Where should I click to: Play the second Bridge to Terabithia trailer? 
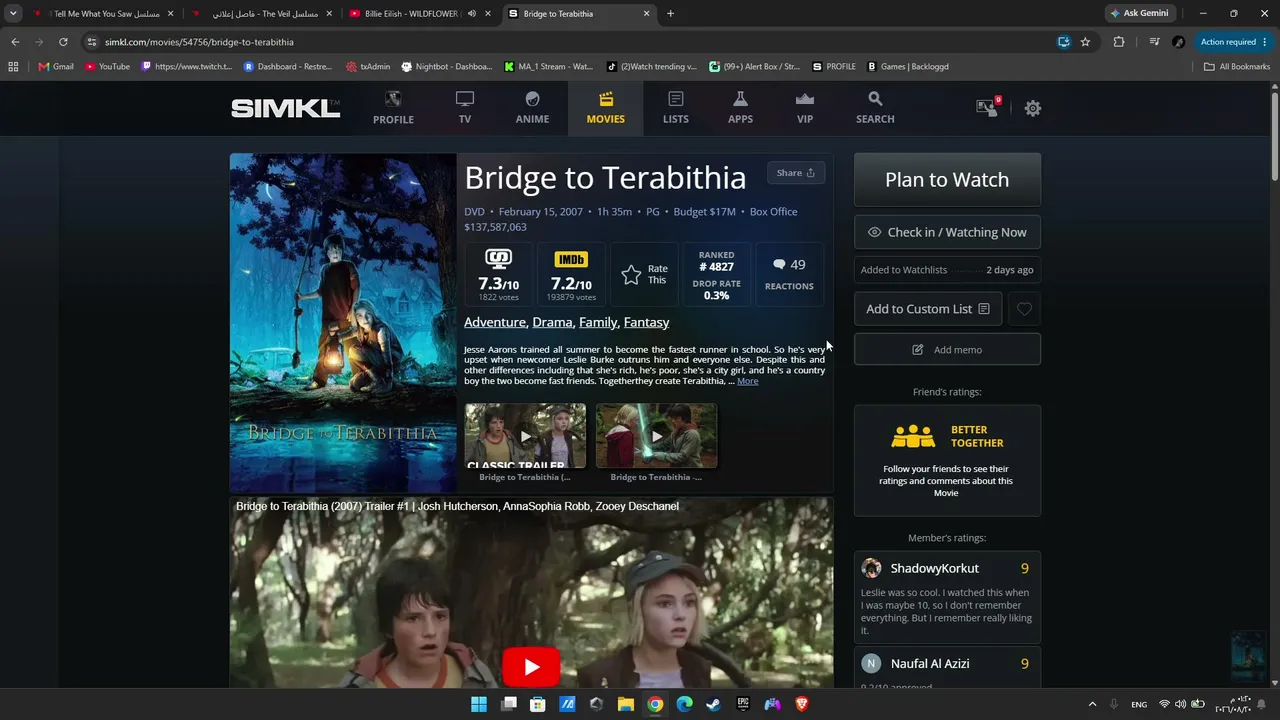tap(656, 436)
